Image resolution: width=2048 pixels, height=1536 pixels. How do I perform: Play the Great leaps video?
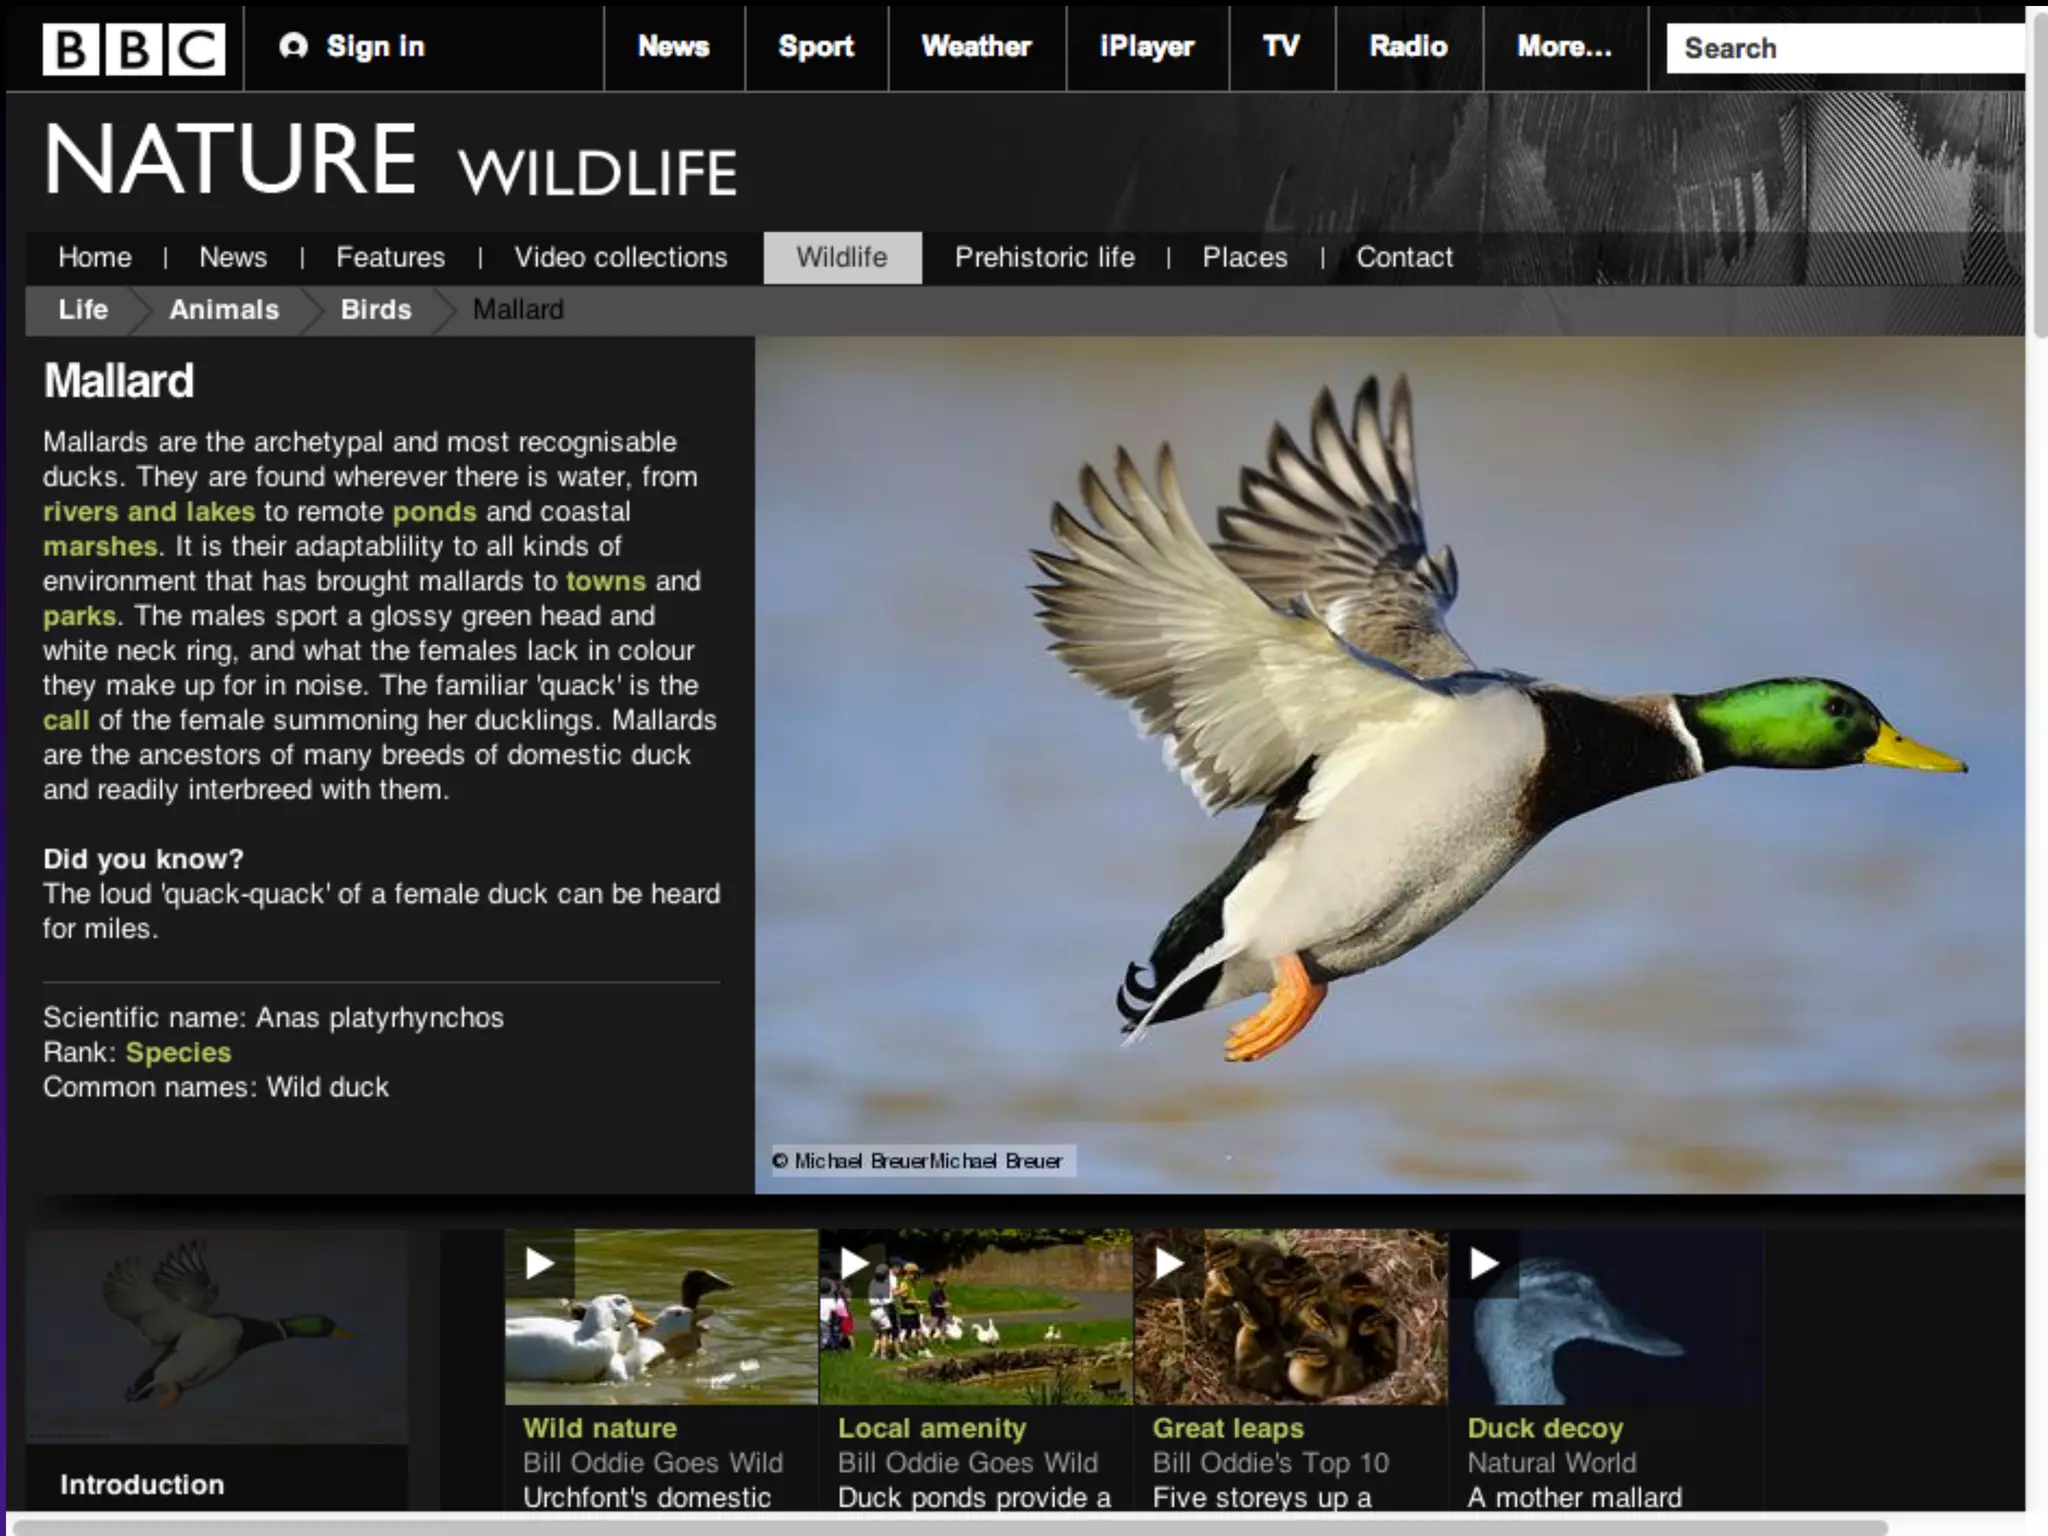tap(1169, 1264)
